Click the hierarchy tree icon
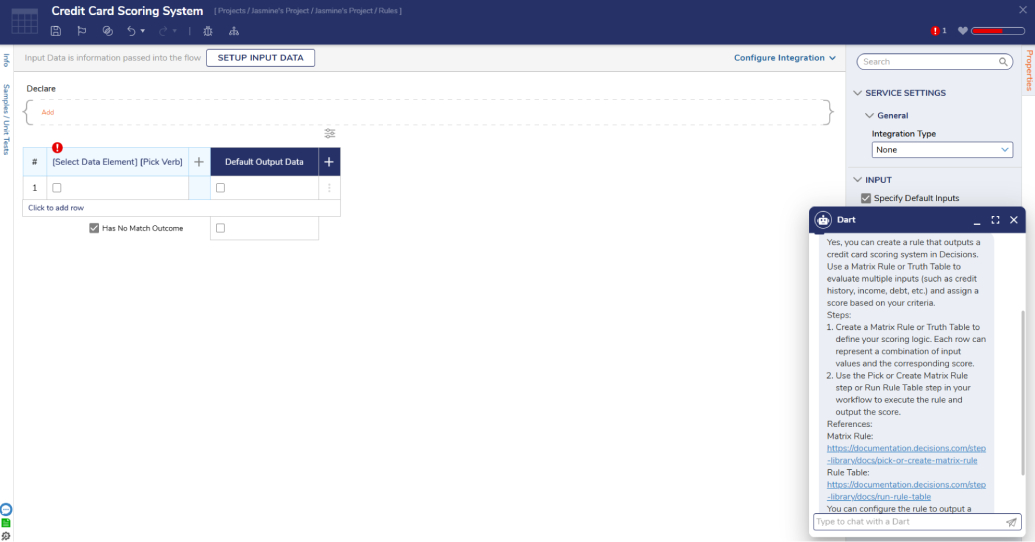This screenshot has width=1035, height=542. coord(234,31)
